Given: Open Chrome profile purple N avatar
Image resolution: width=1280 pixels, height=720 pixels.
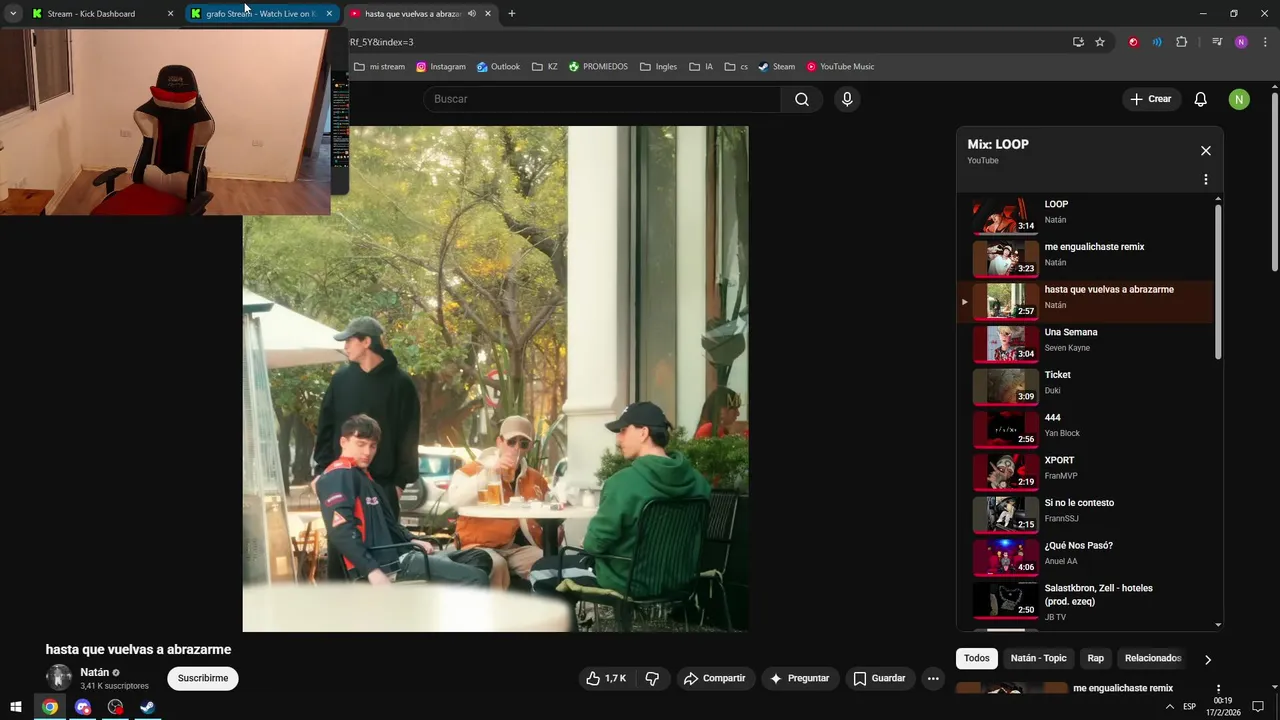Looking at the screenshot, I should [1241, 42].
